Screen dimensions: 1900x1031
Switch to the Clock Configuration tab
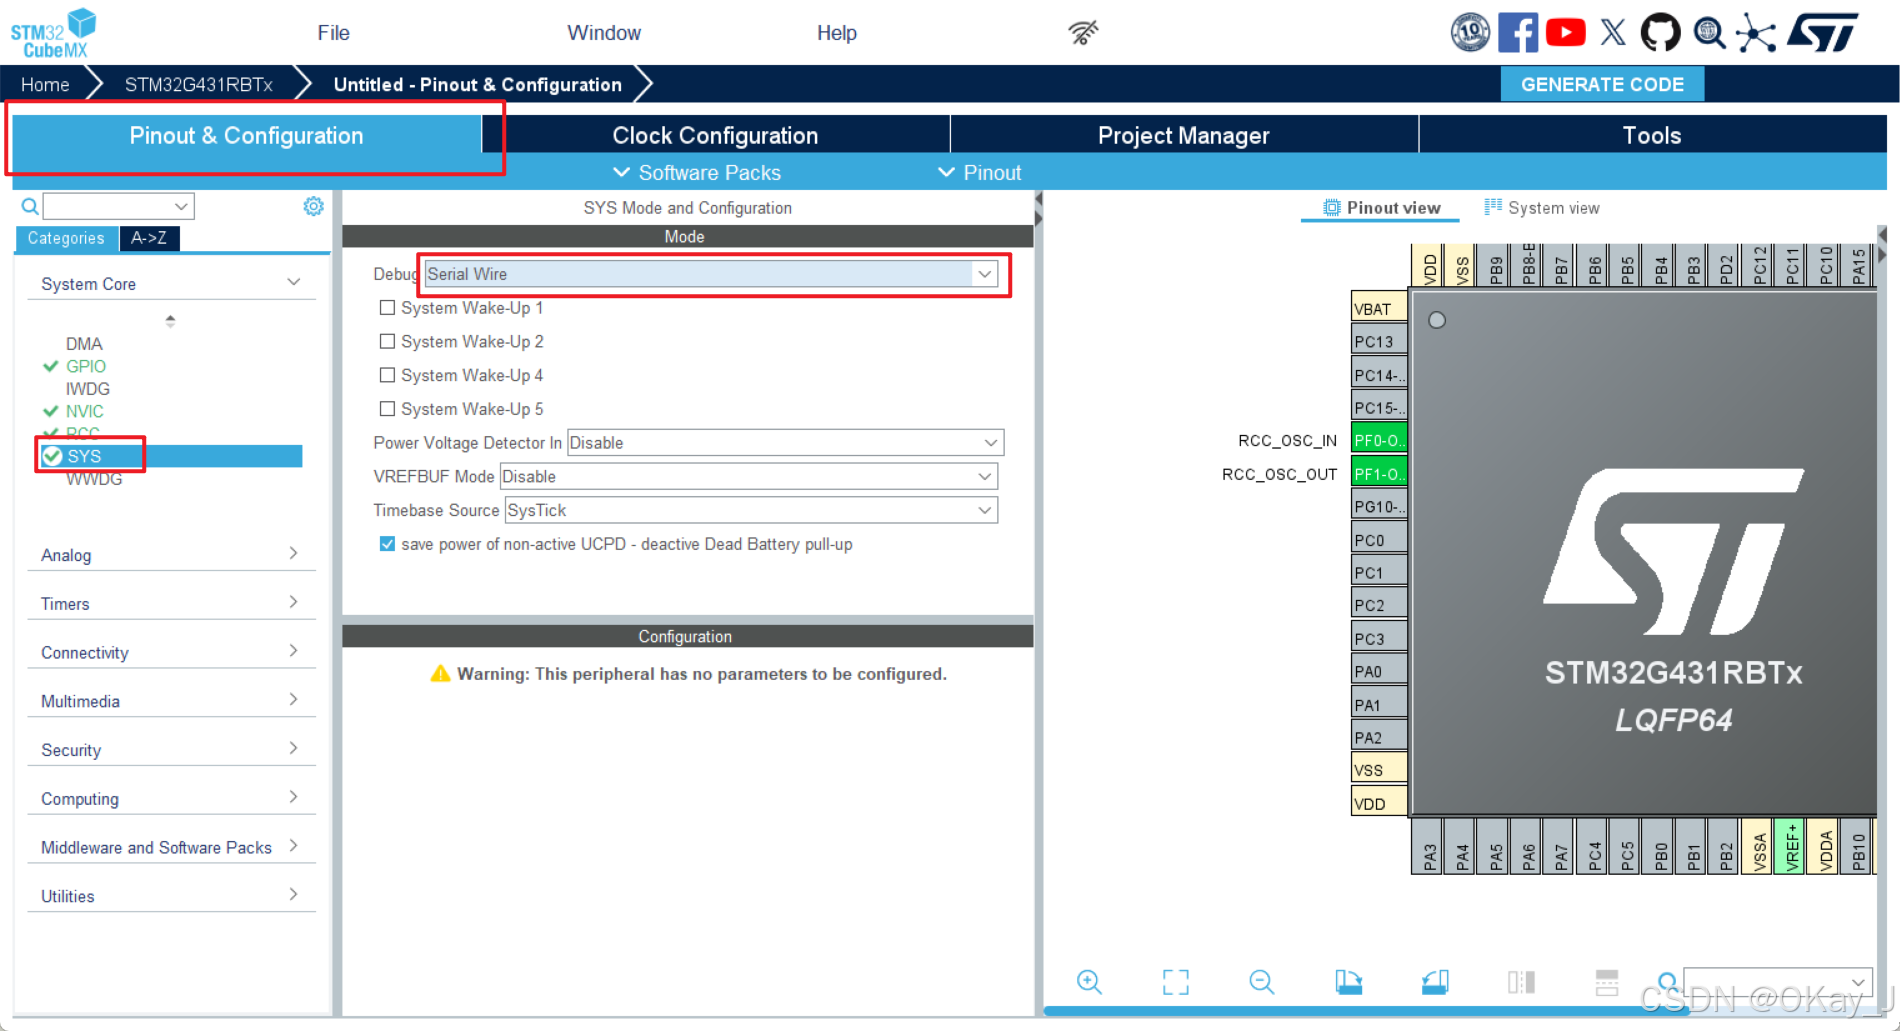(x=715, y=135)
